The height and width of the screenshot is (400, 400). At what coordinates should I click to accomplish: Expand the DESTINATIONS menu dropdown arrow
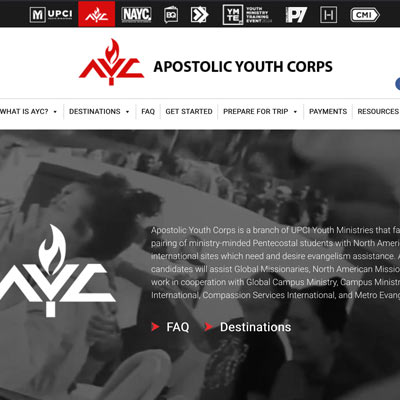click(x=127, y=112)
